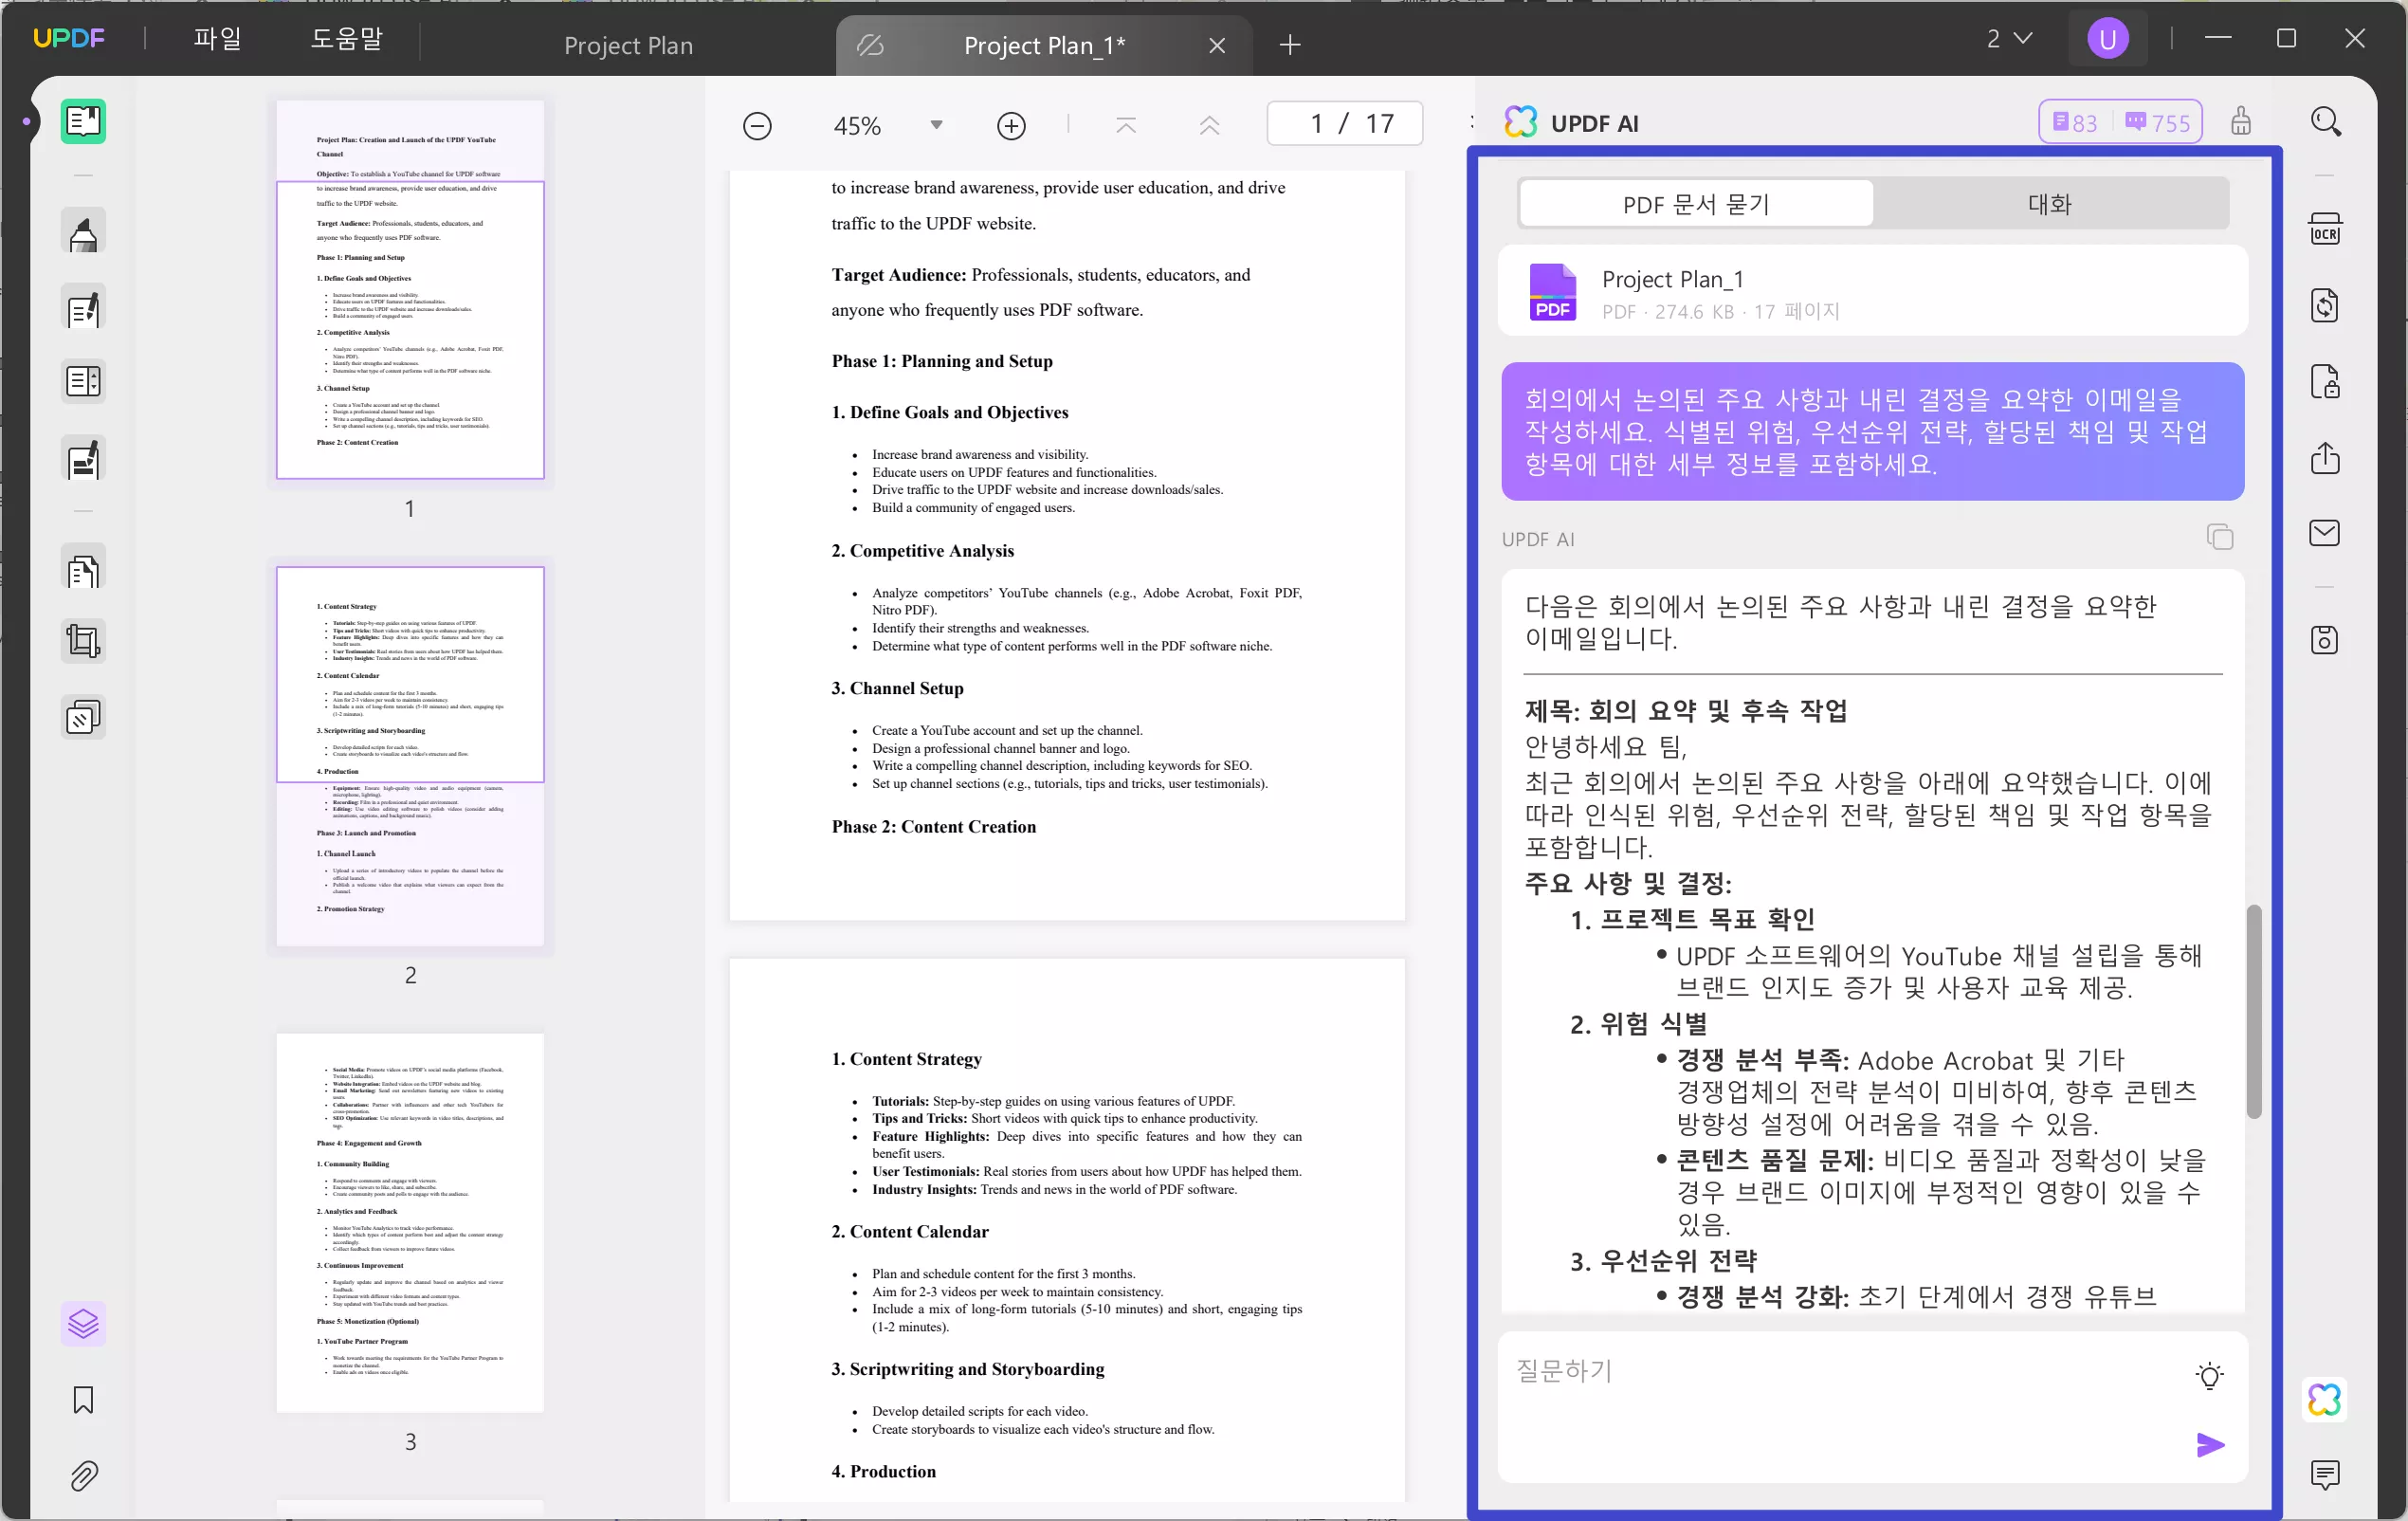2408x1521 pixels.
Task: Select page 1 thumbnail
Action: [x=410, y=289]
